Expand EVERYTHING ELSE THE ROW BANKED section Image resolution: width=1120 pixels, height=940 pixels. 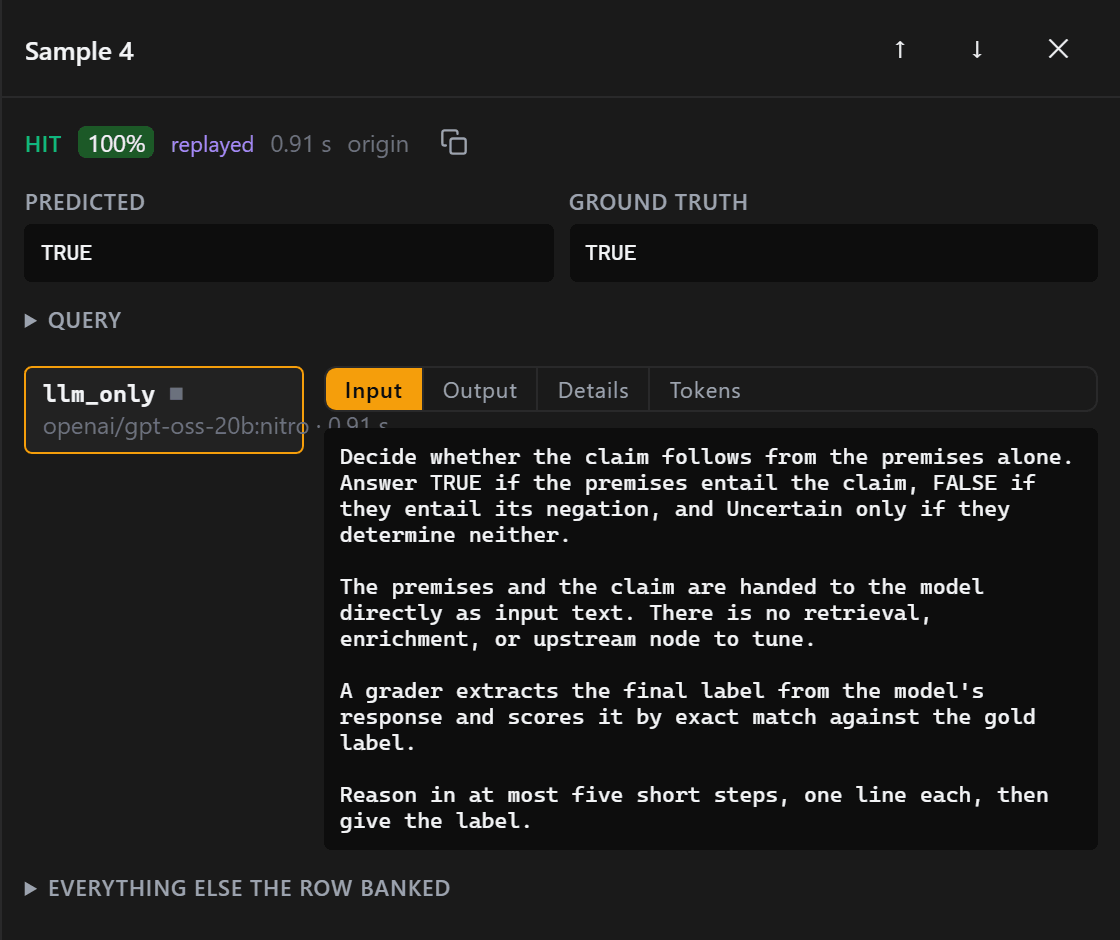[238, 888]
